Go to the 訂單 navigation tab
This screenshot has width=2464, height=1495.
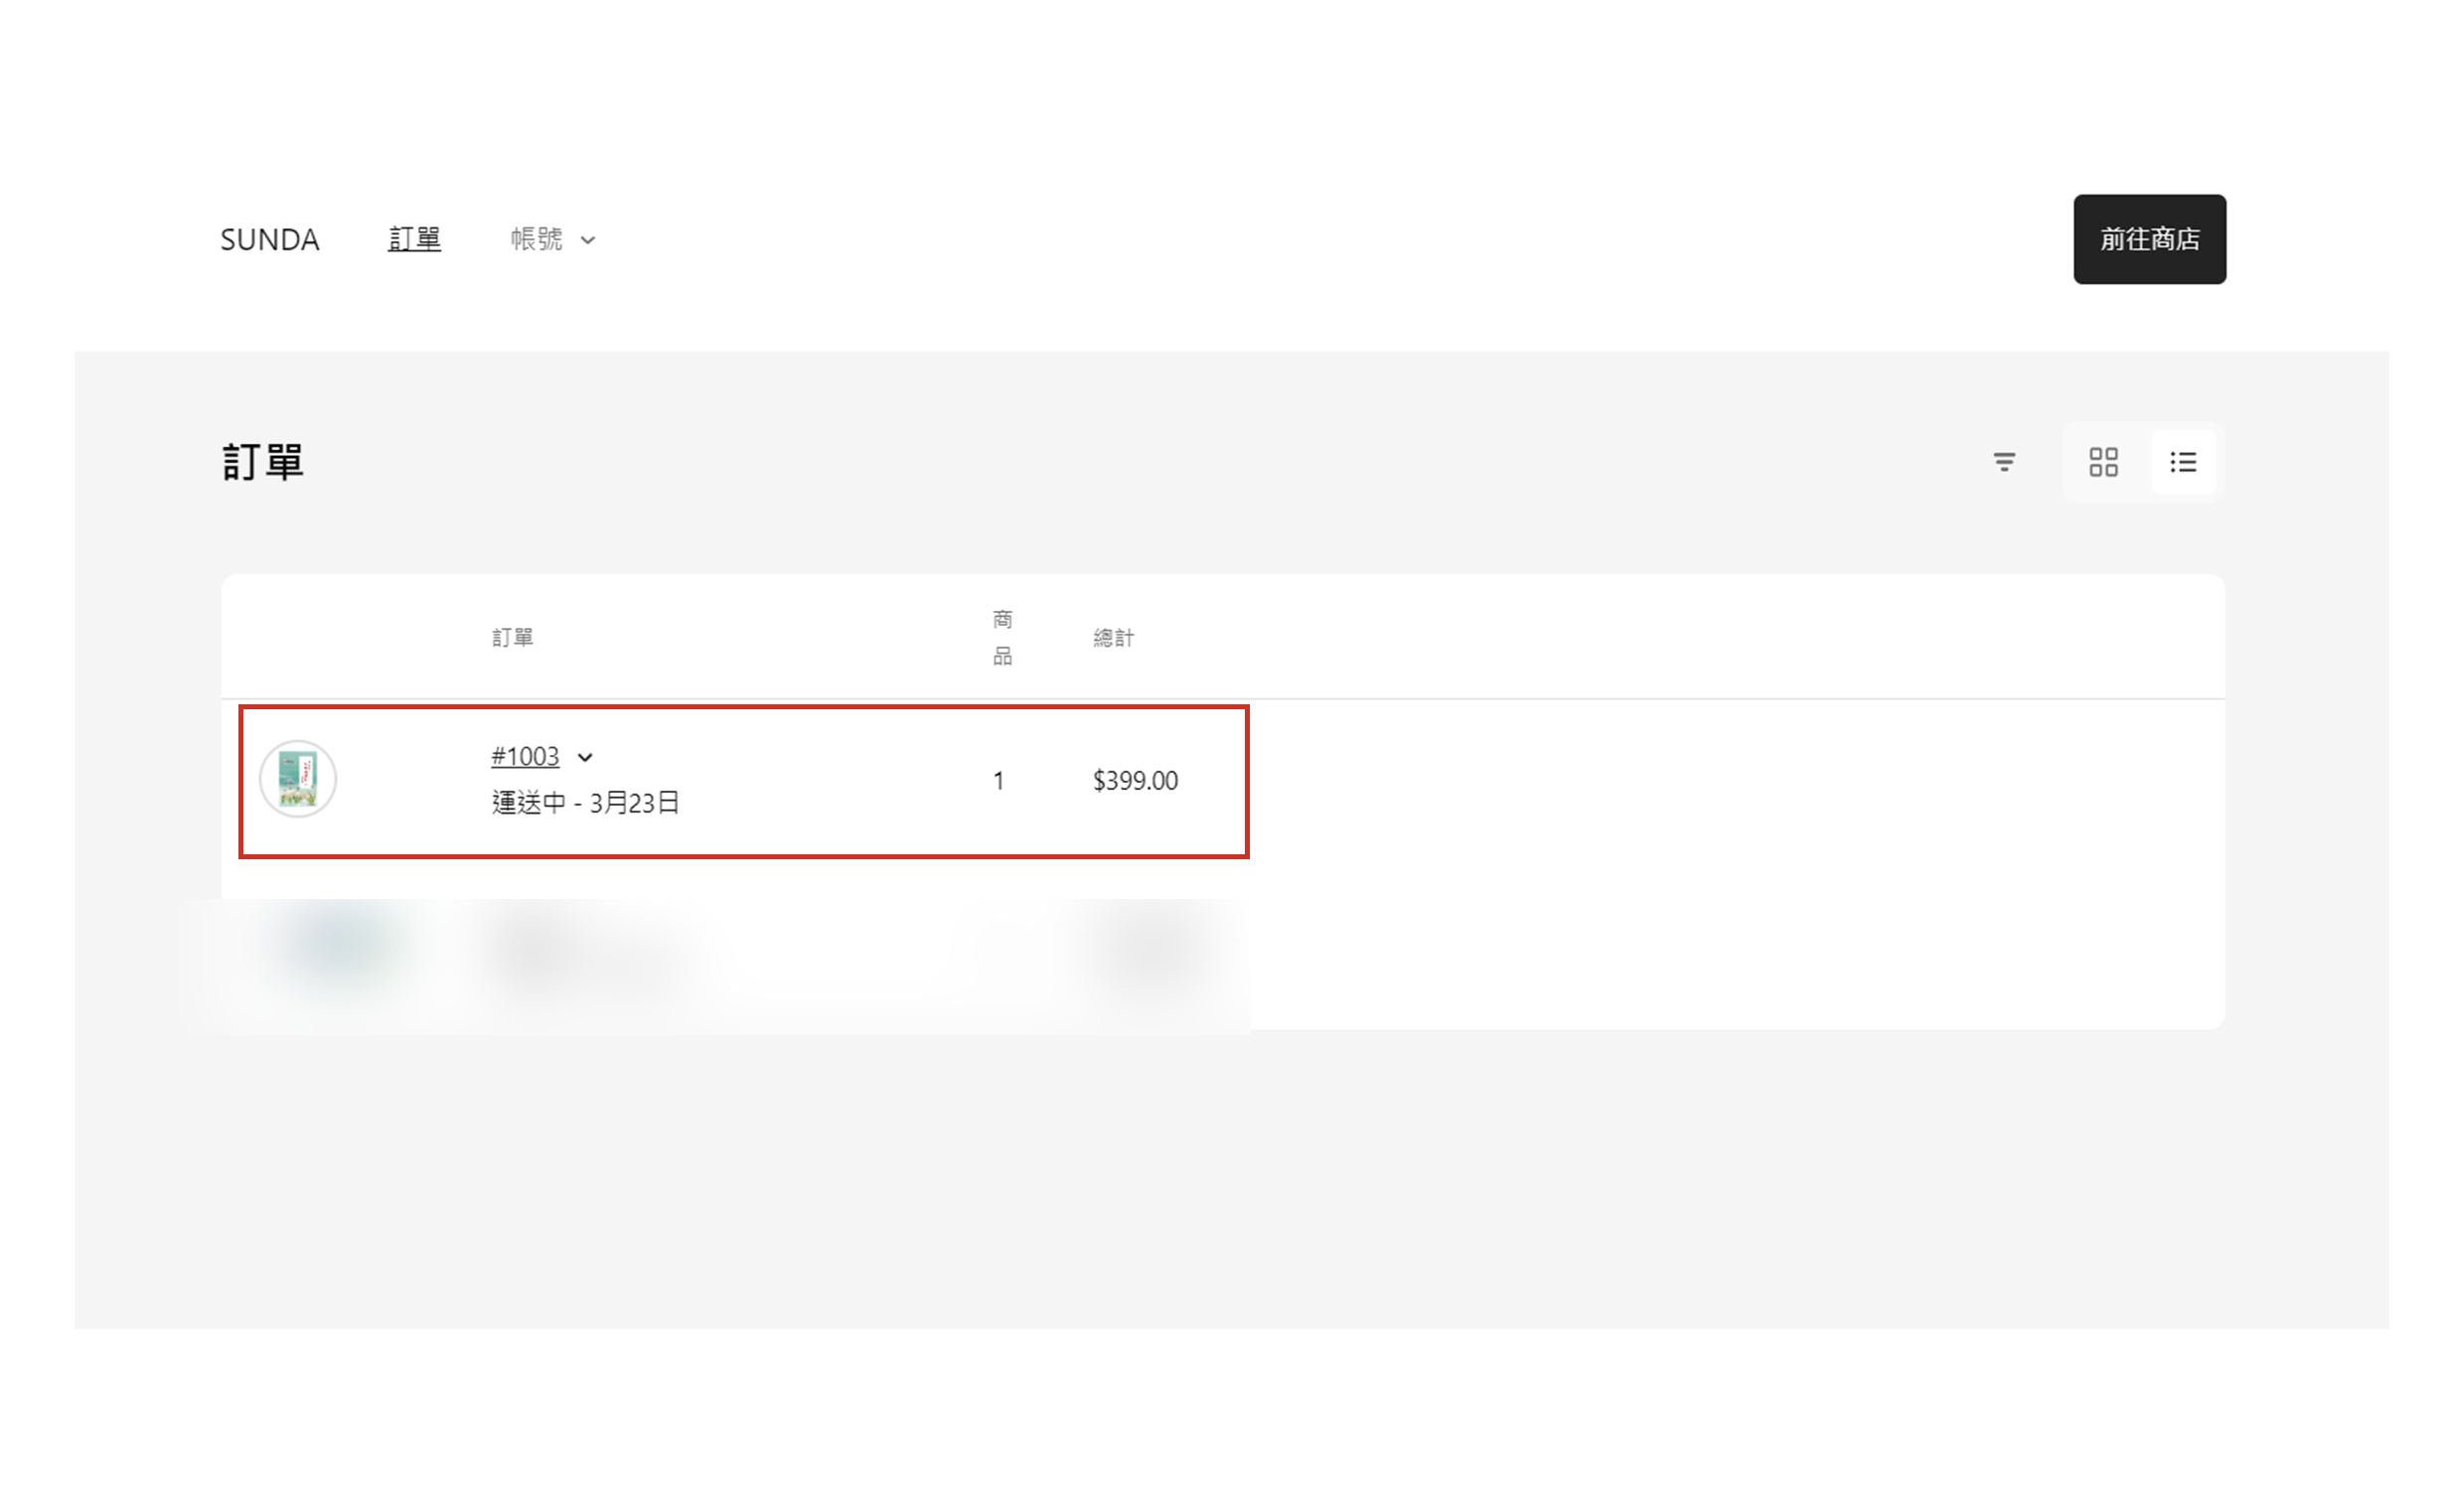[414, 240]
